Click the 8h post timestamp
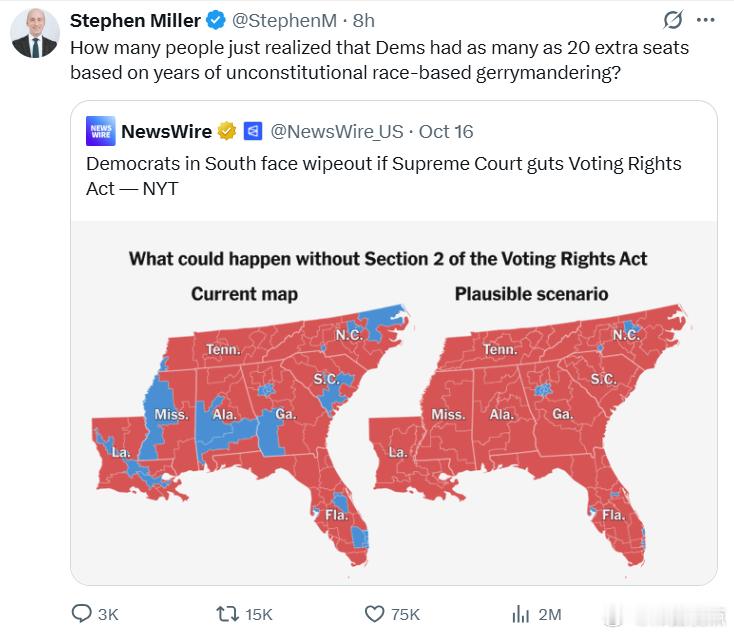 click(364, 20)
